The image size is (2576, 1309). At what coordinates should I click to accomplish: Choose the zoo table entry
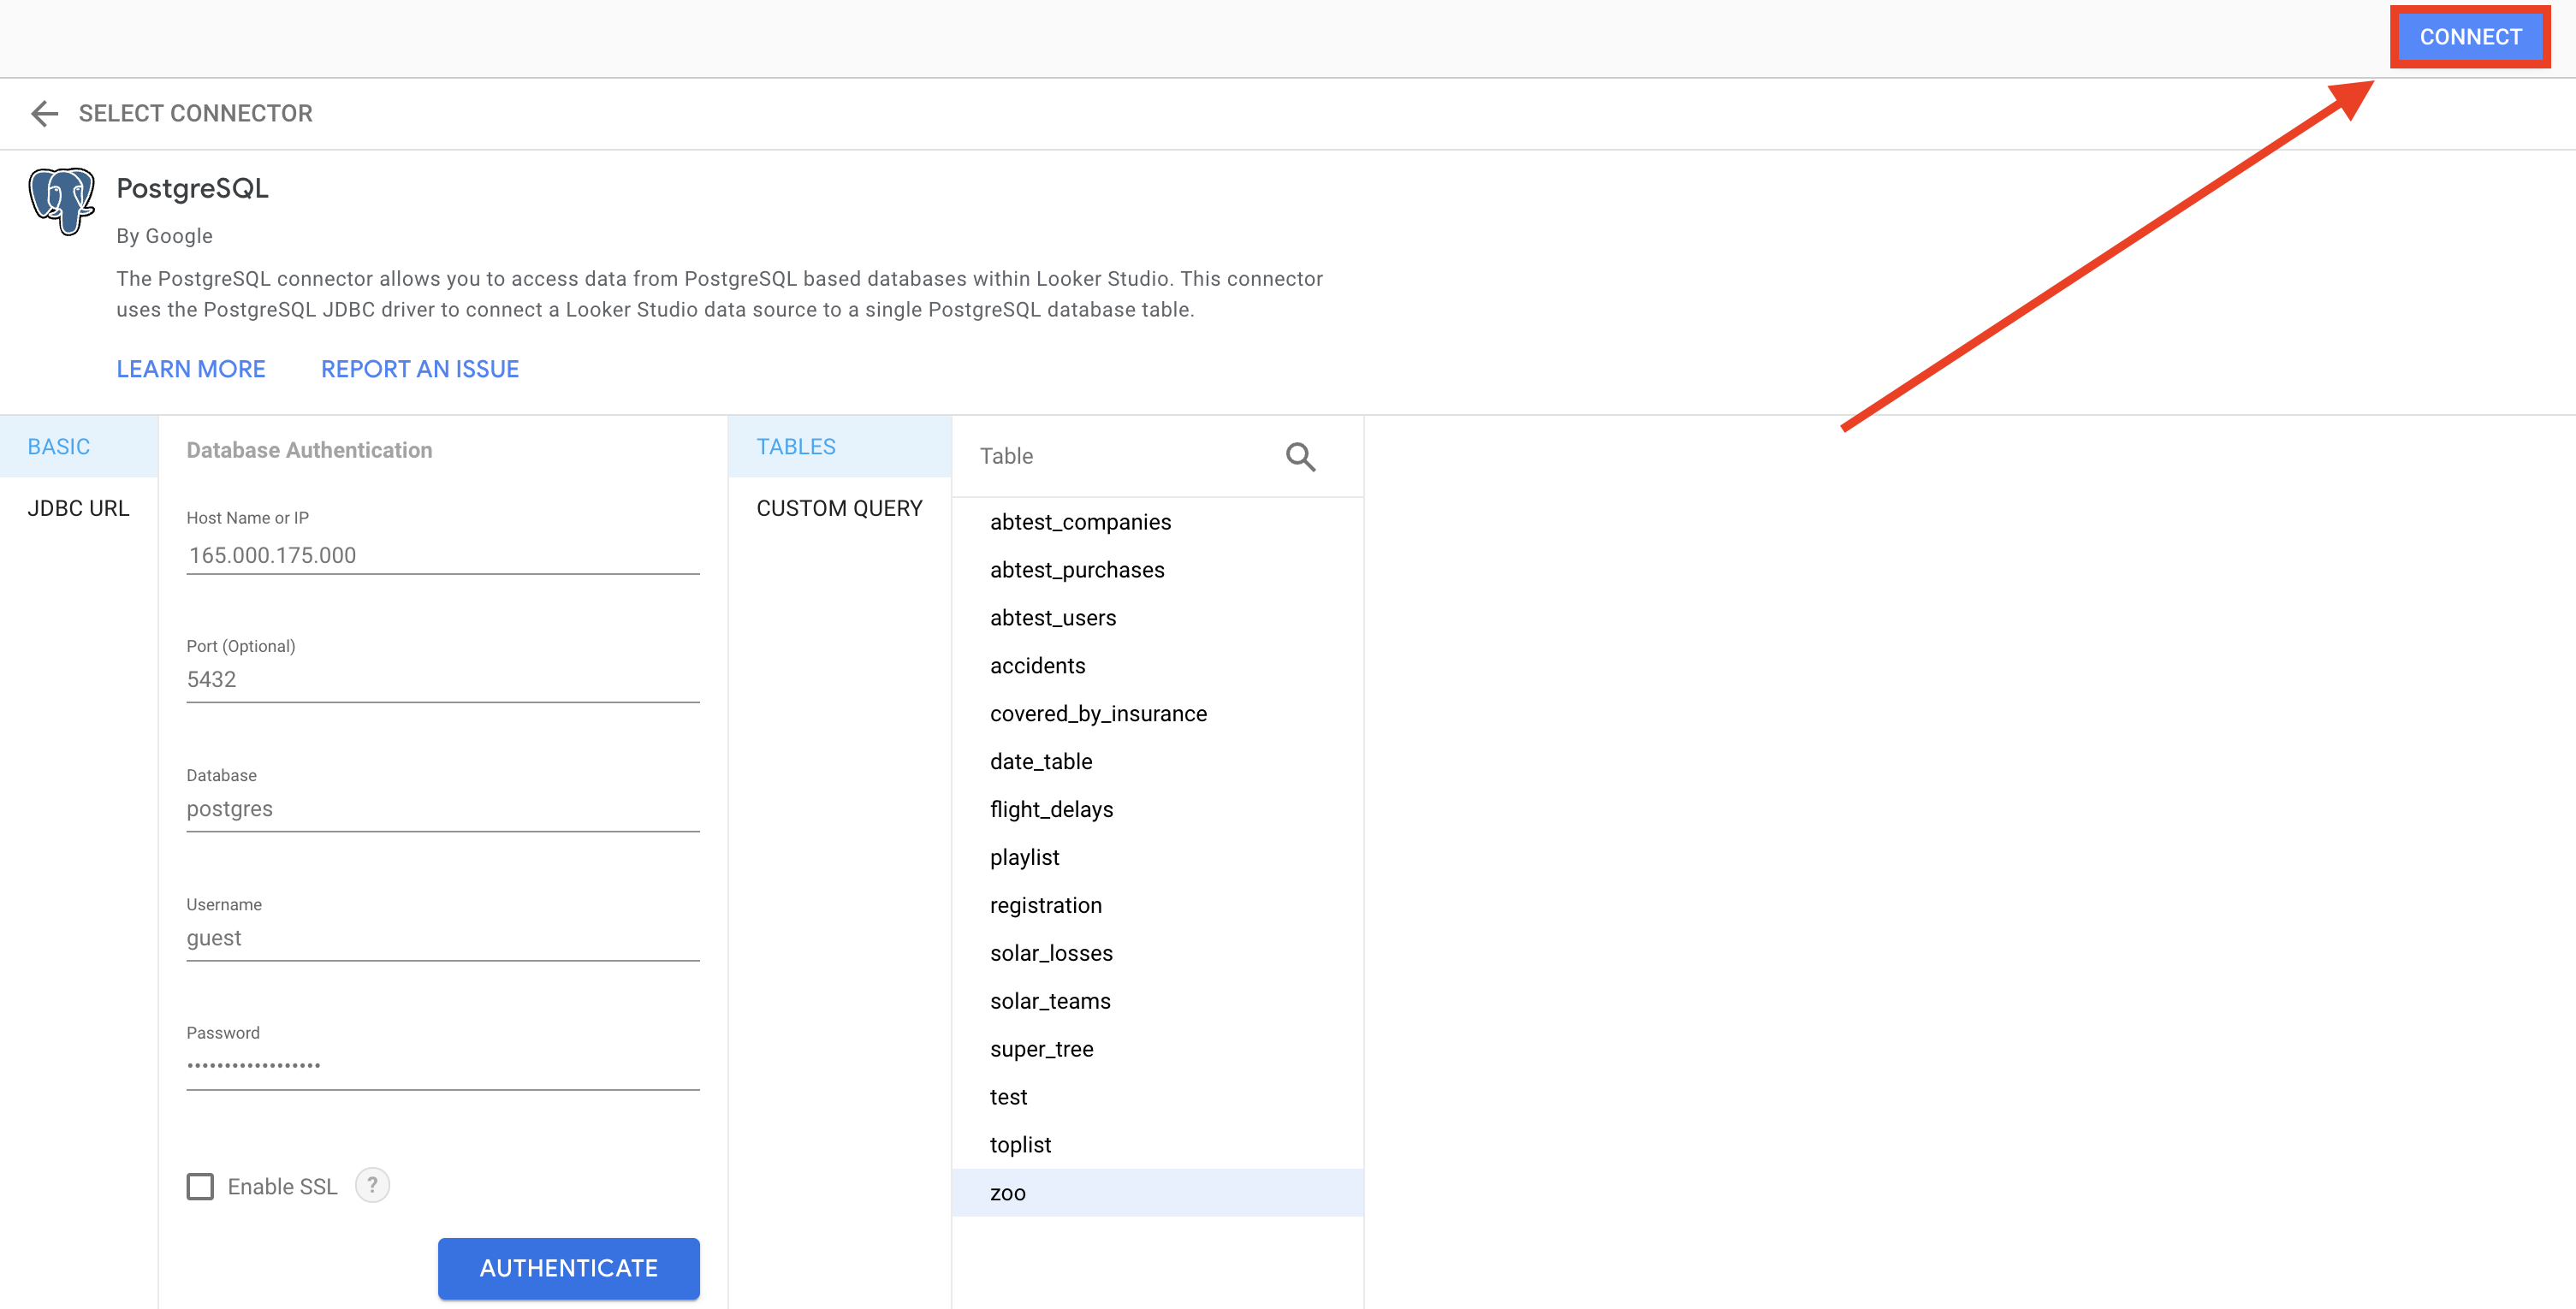pyautogui.click(x=1008, y=1193)
